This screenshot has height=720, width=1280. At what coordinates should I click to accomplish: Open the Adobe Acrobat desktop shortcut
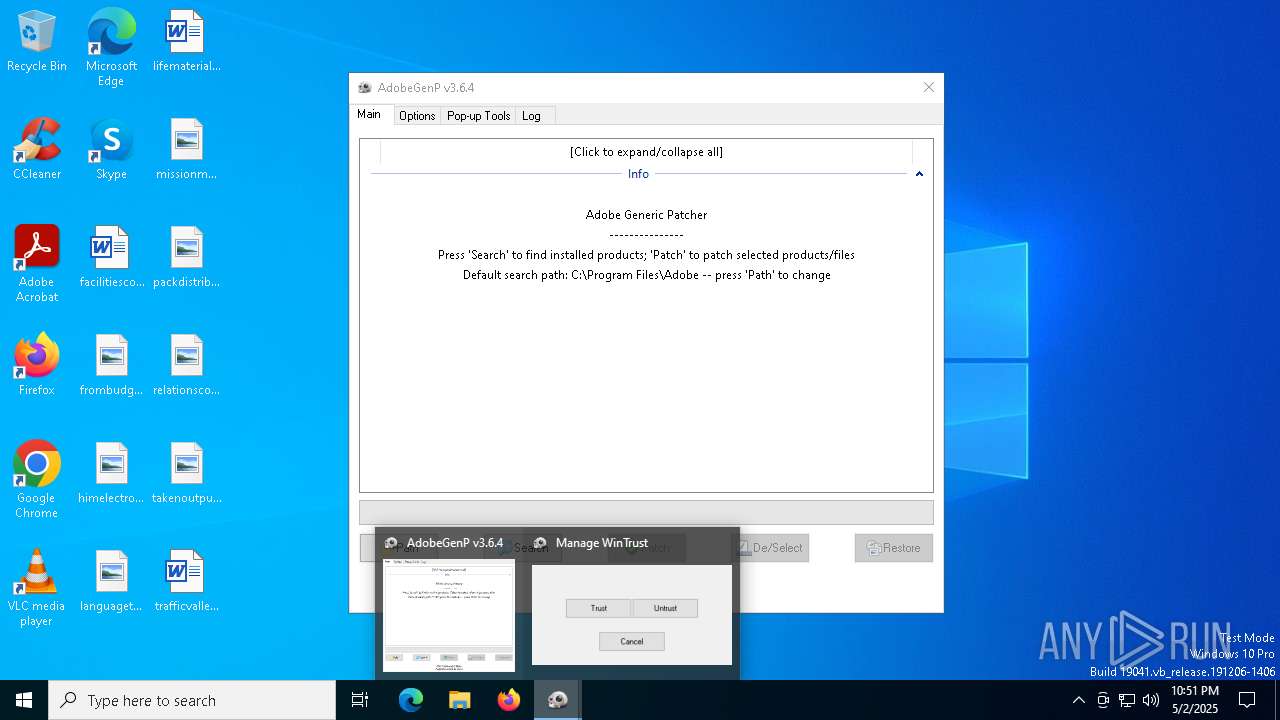(37, 264)
